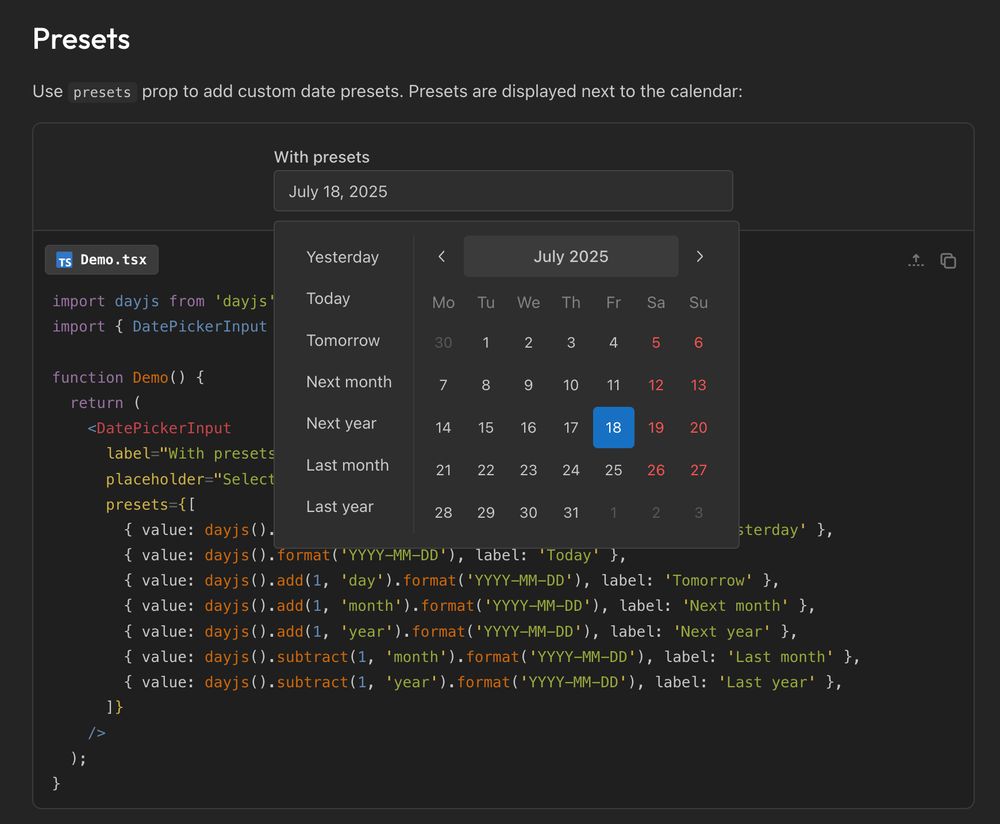Pick day 23 in the calendar
Viewport: 1000px width, 824px height.
click(x=528, y=470)
